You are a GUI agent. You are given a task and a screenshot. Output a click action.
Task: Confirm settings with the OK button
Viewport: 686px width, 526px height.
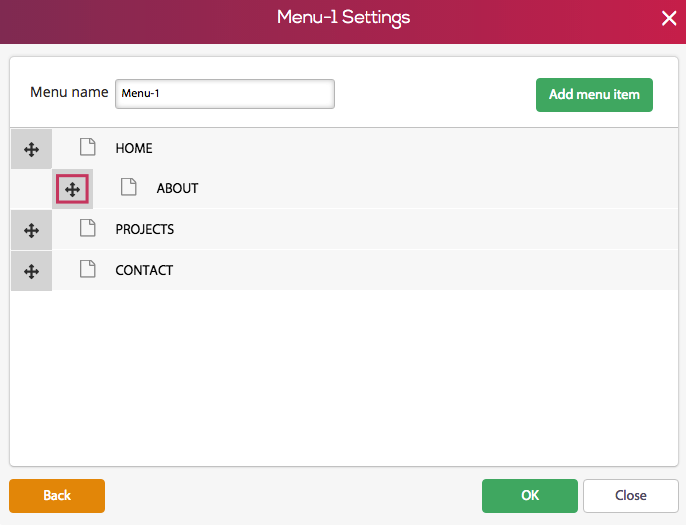point(530,496)
